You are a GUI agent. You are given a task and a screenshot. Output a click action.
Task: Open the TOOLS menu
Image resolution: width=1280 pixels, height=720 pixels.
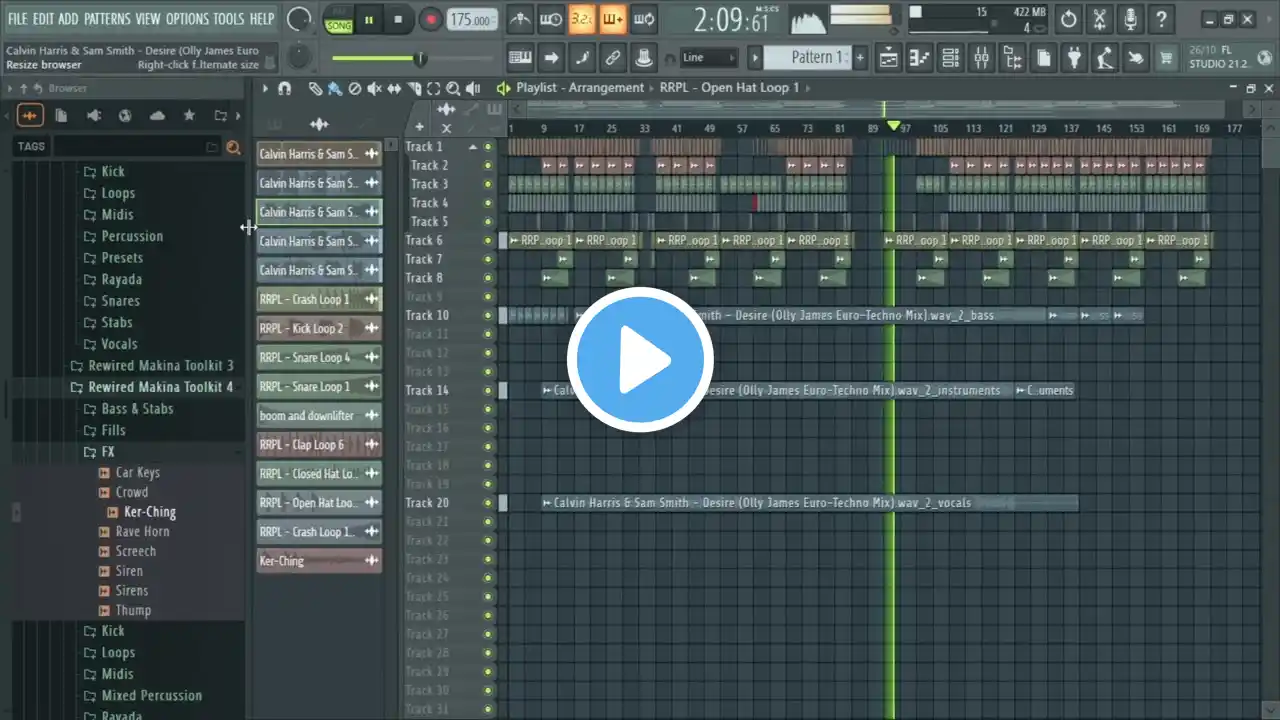[x=228, y=19]
